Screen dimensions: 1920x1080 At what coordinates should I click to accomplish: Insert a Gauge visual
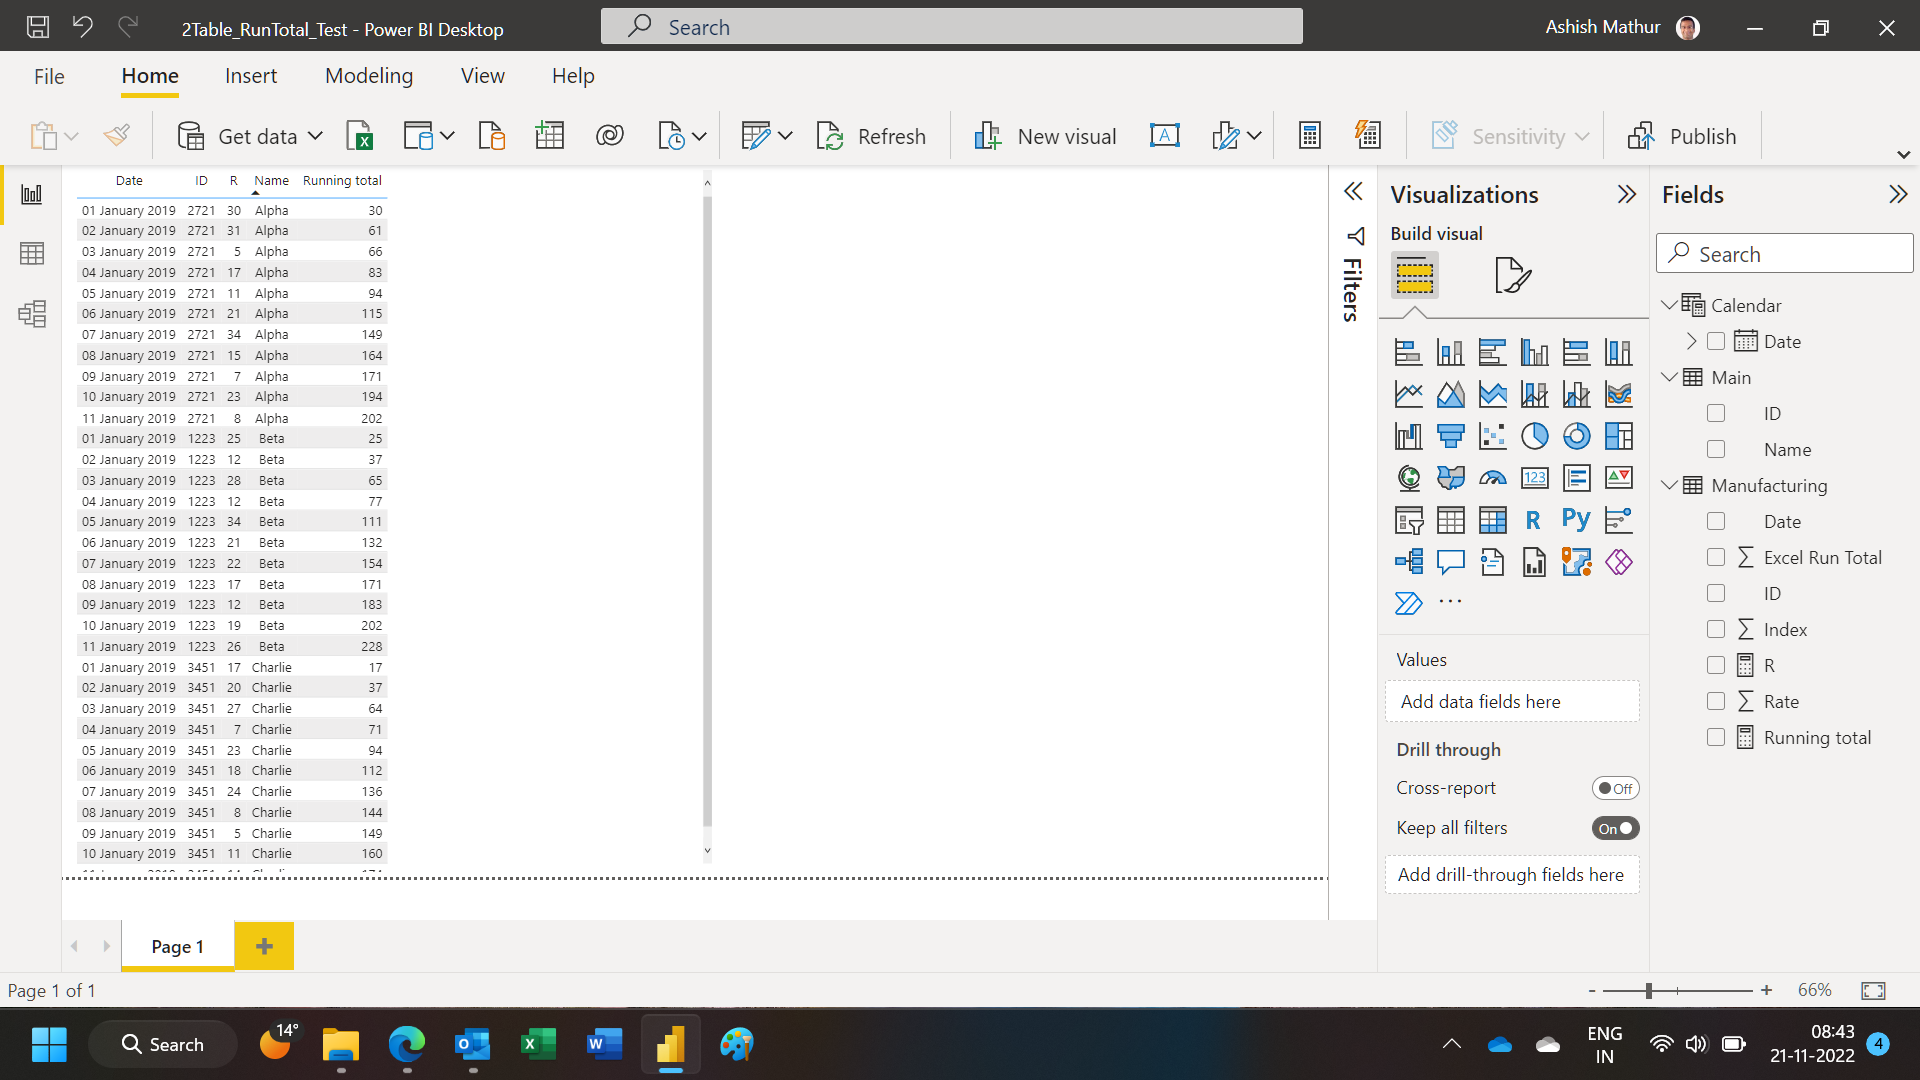(x=1492, y=478)
